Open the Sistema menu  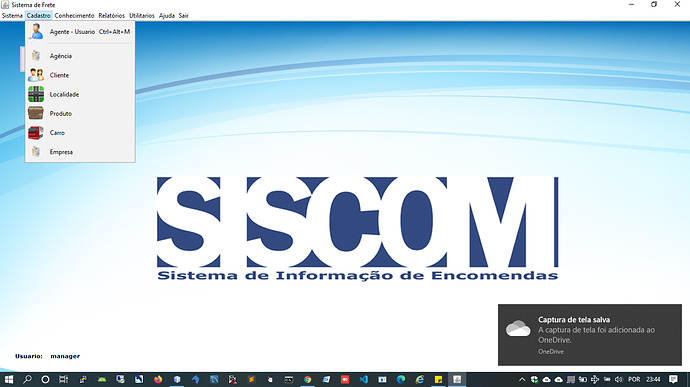pos(12,15)
